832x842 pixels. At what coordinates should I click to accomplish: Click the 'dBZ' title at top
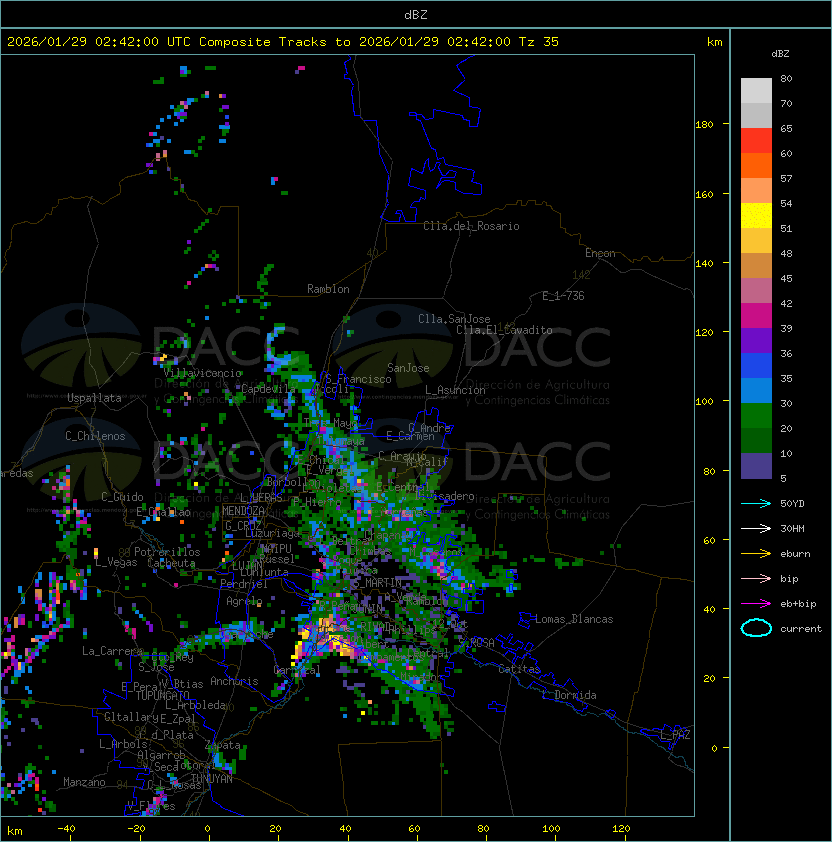point(416,15)
